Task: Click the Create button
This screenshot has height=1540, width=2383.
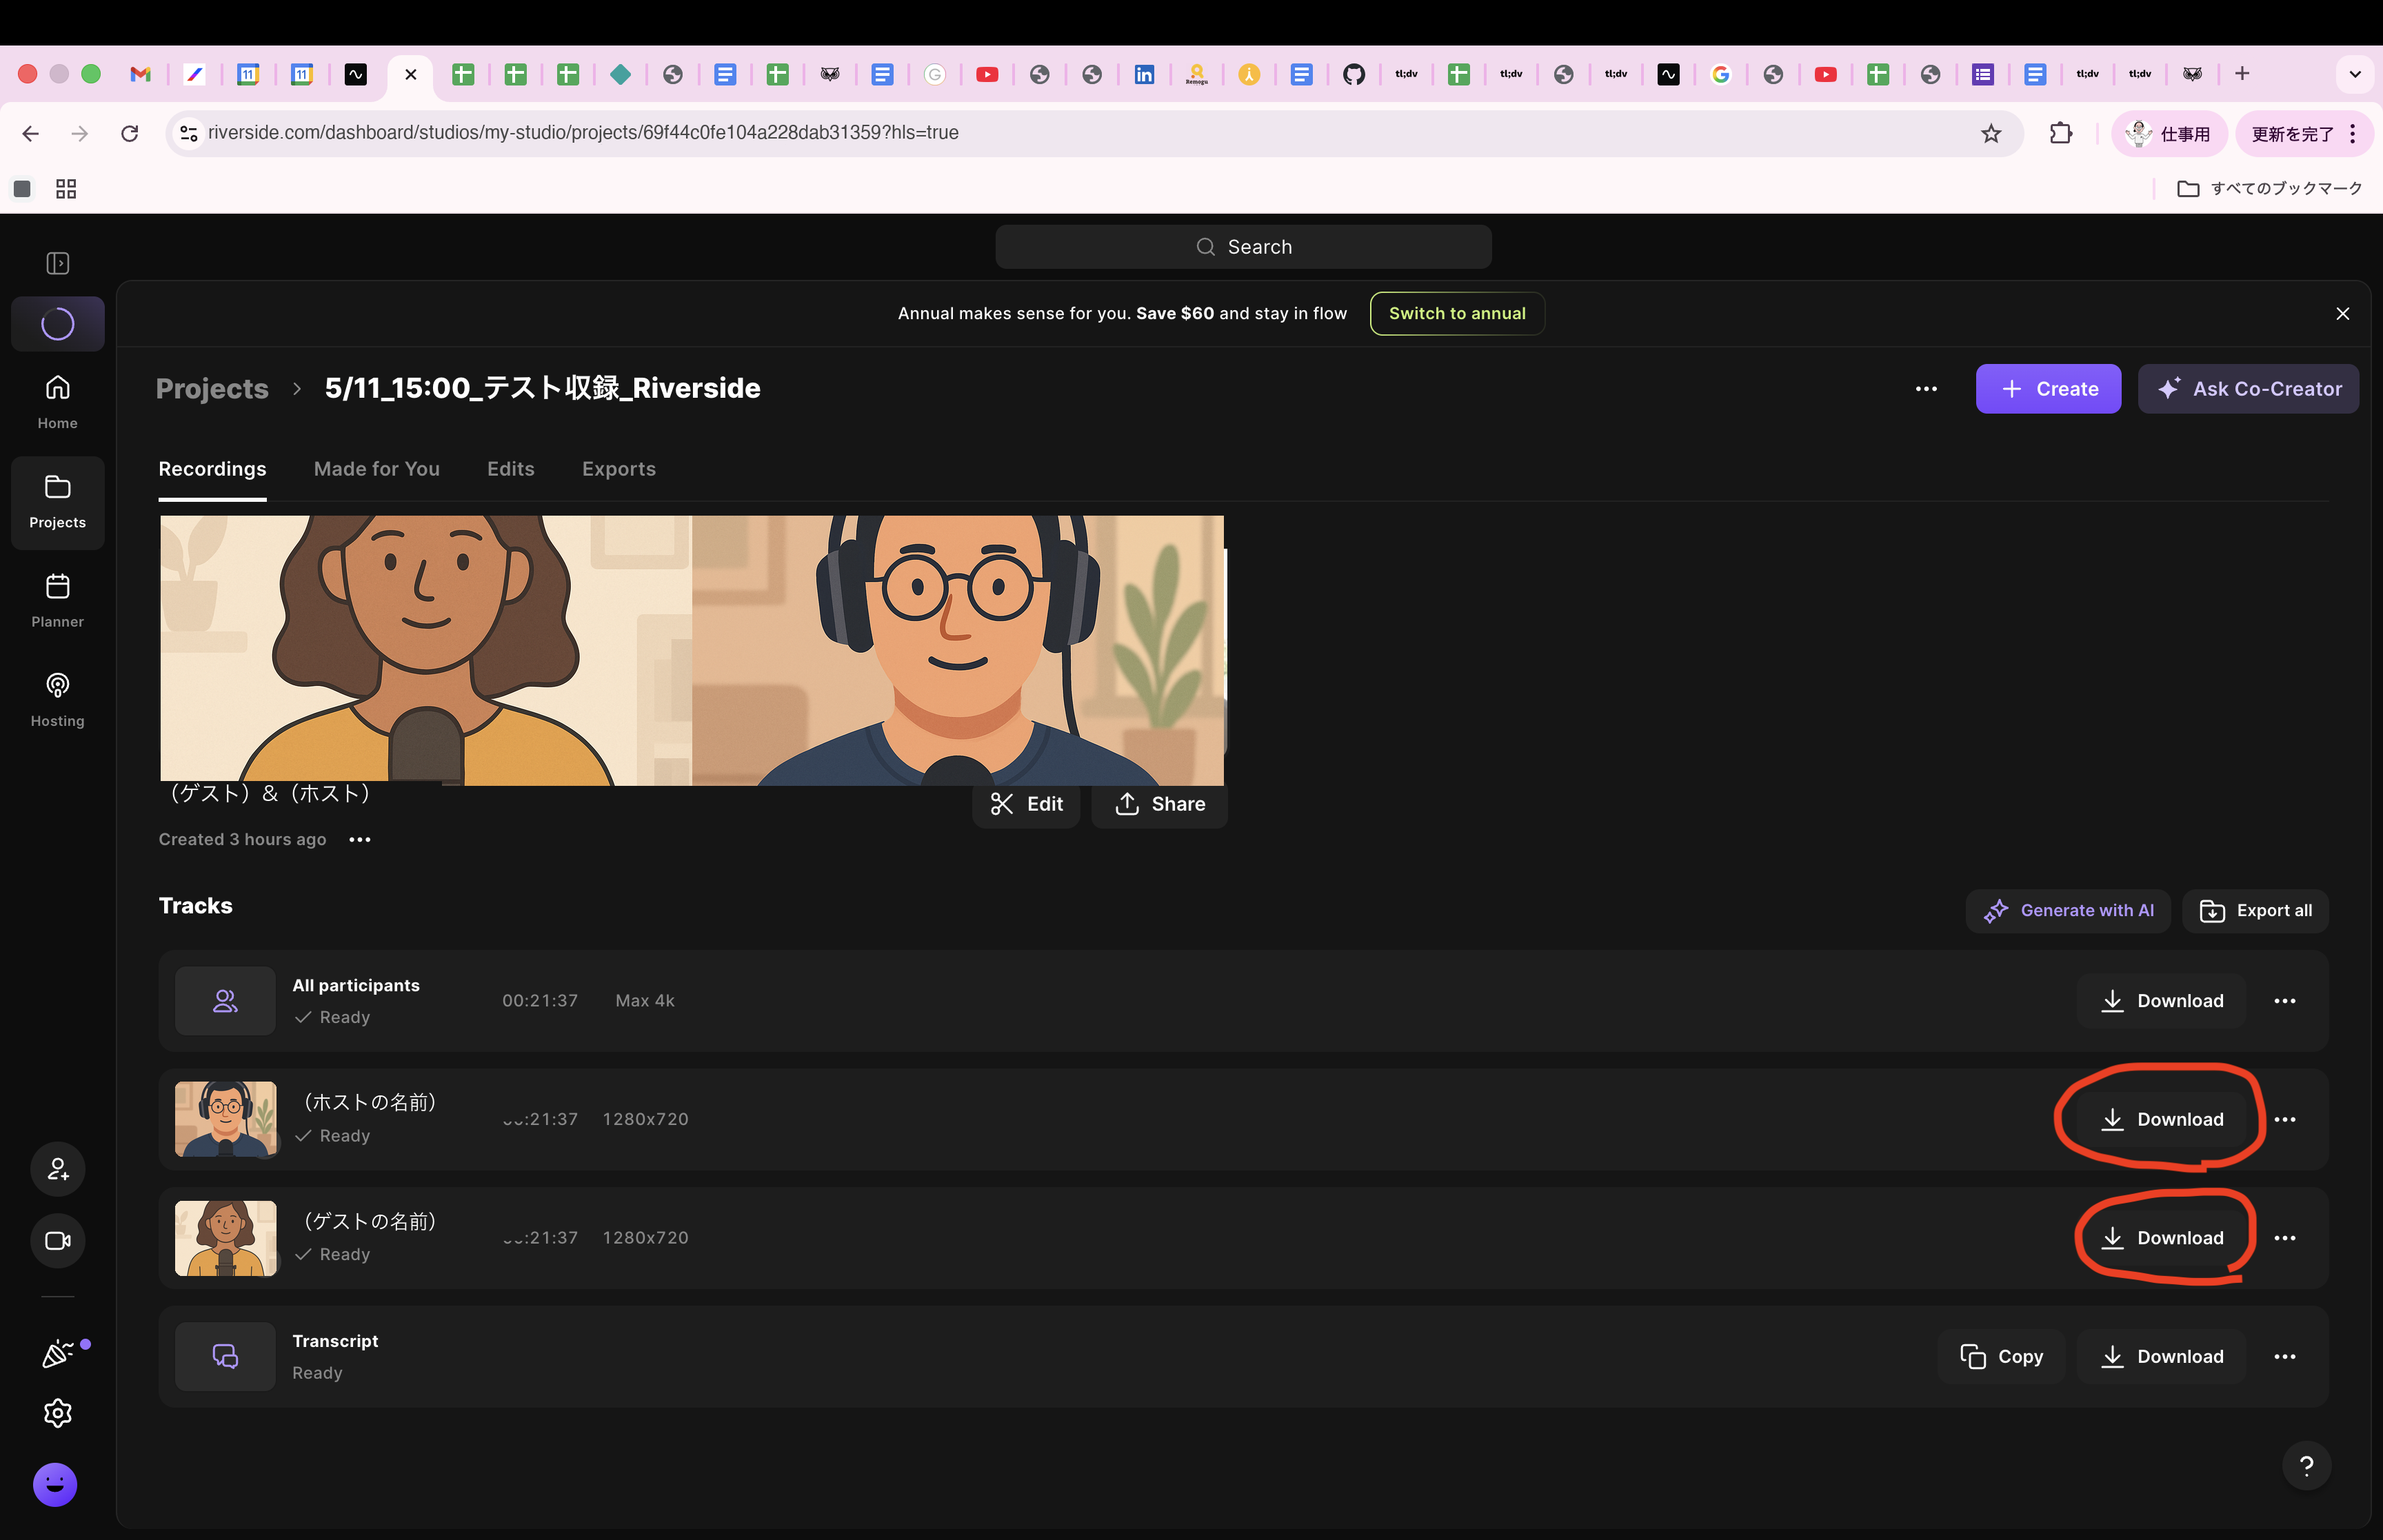Action: 2048,389
